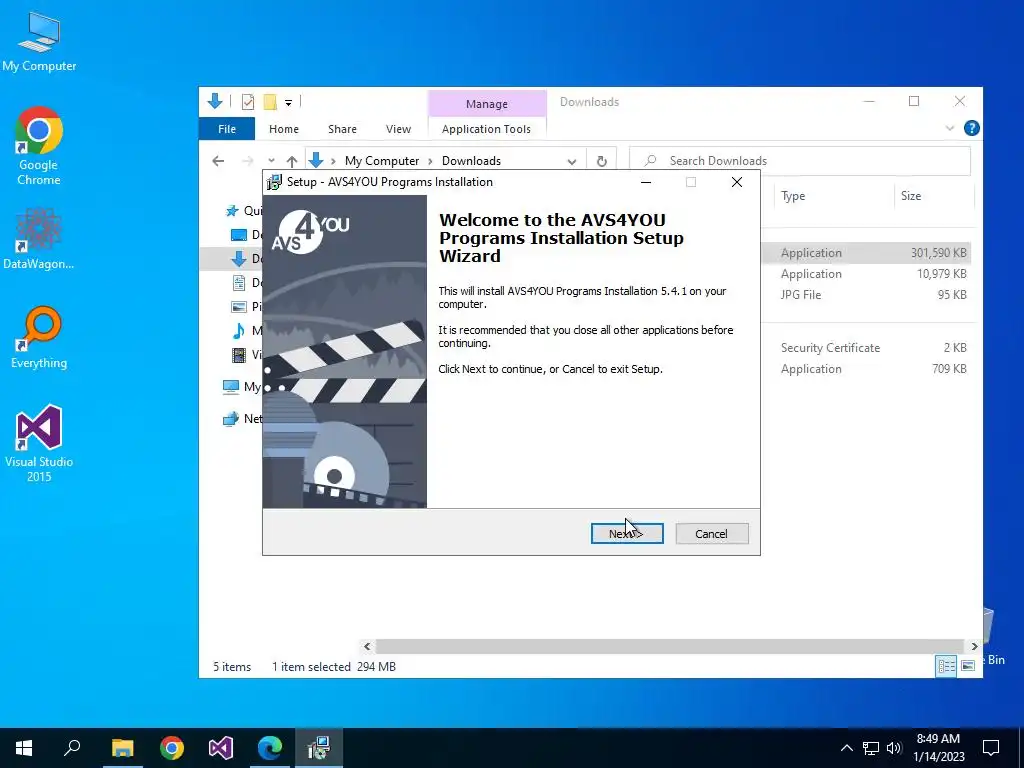The height and width of the screenshot is (768, 1024).
Task: Open Chrome from the taskbar
Action: pos(172,748)
